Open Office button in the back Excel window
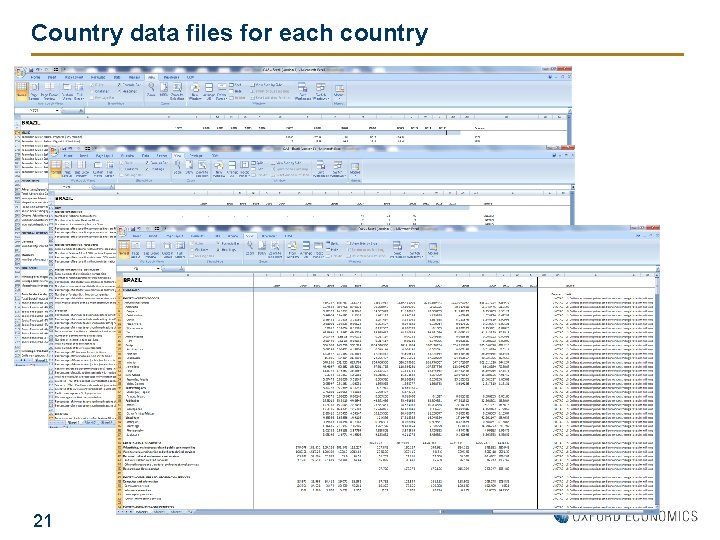720x540 pixels. coord(20,72)
